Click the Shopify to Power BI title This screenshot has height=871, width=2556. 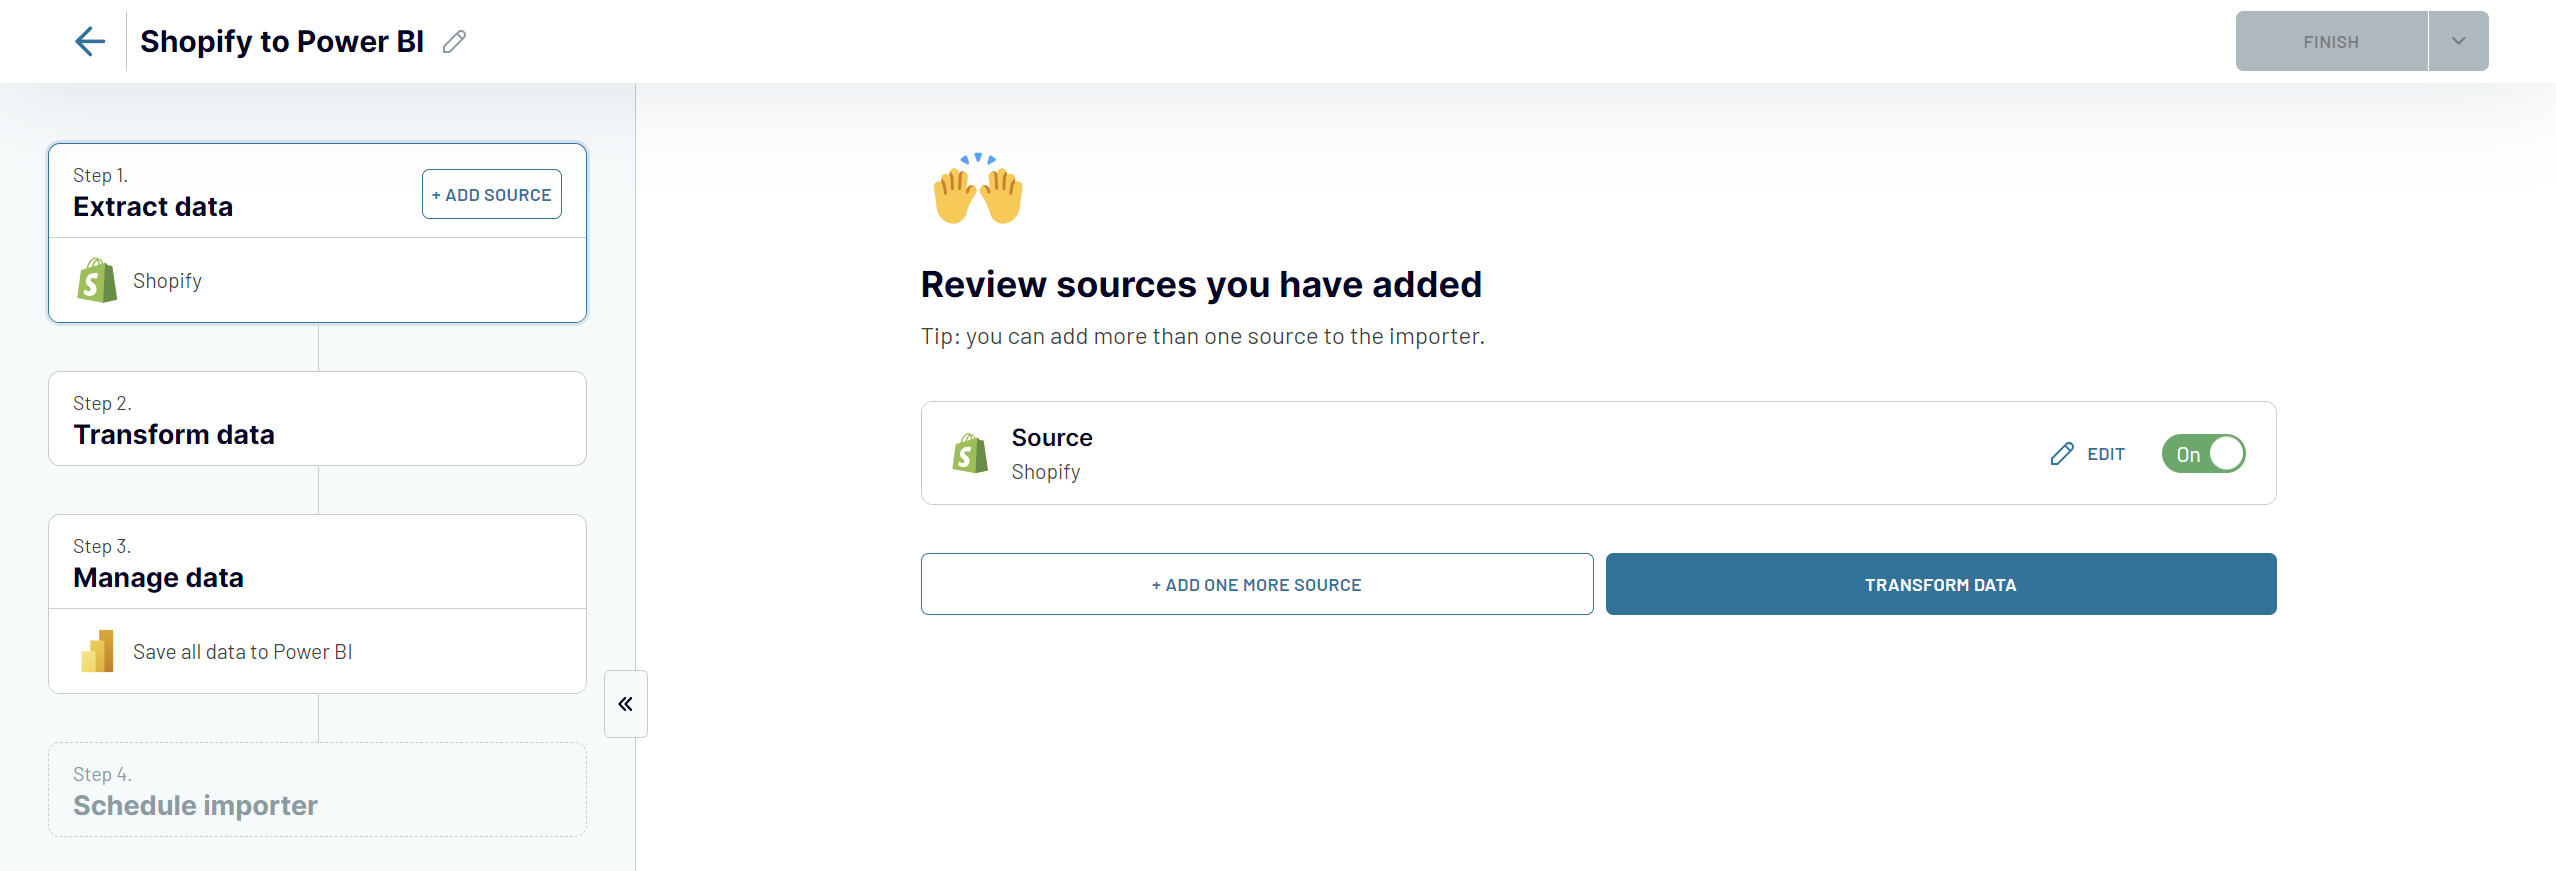coord(282,41)
